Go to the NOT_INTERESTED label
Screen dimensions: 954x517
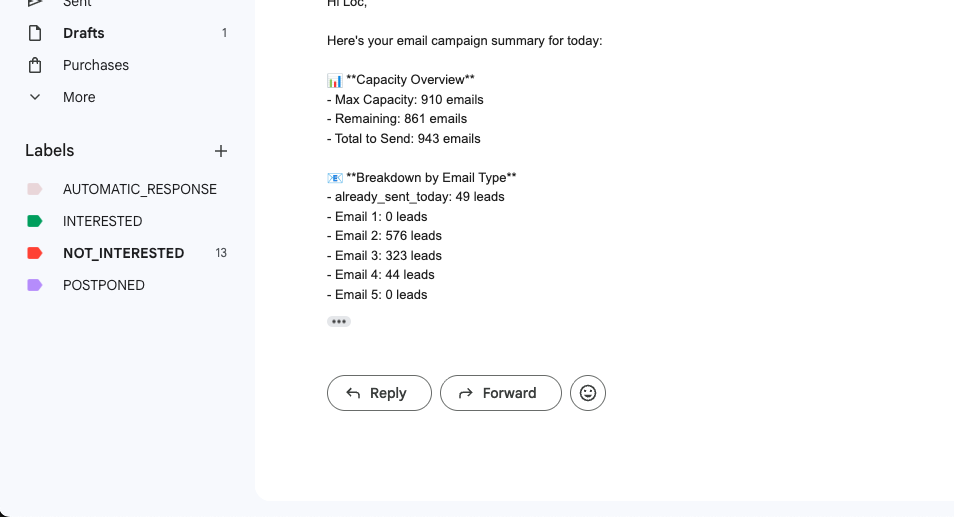coord(123,253)
